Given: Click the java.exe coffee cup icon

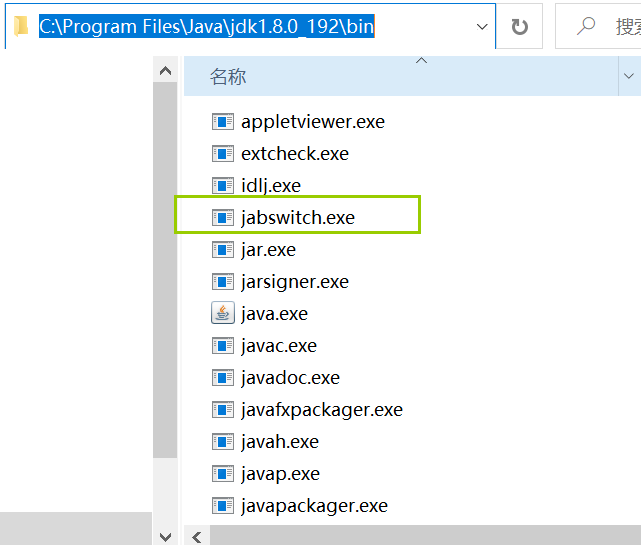Looking at the screenshot, I should point(223,313).
